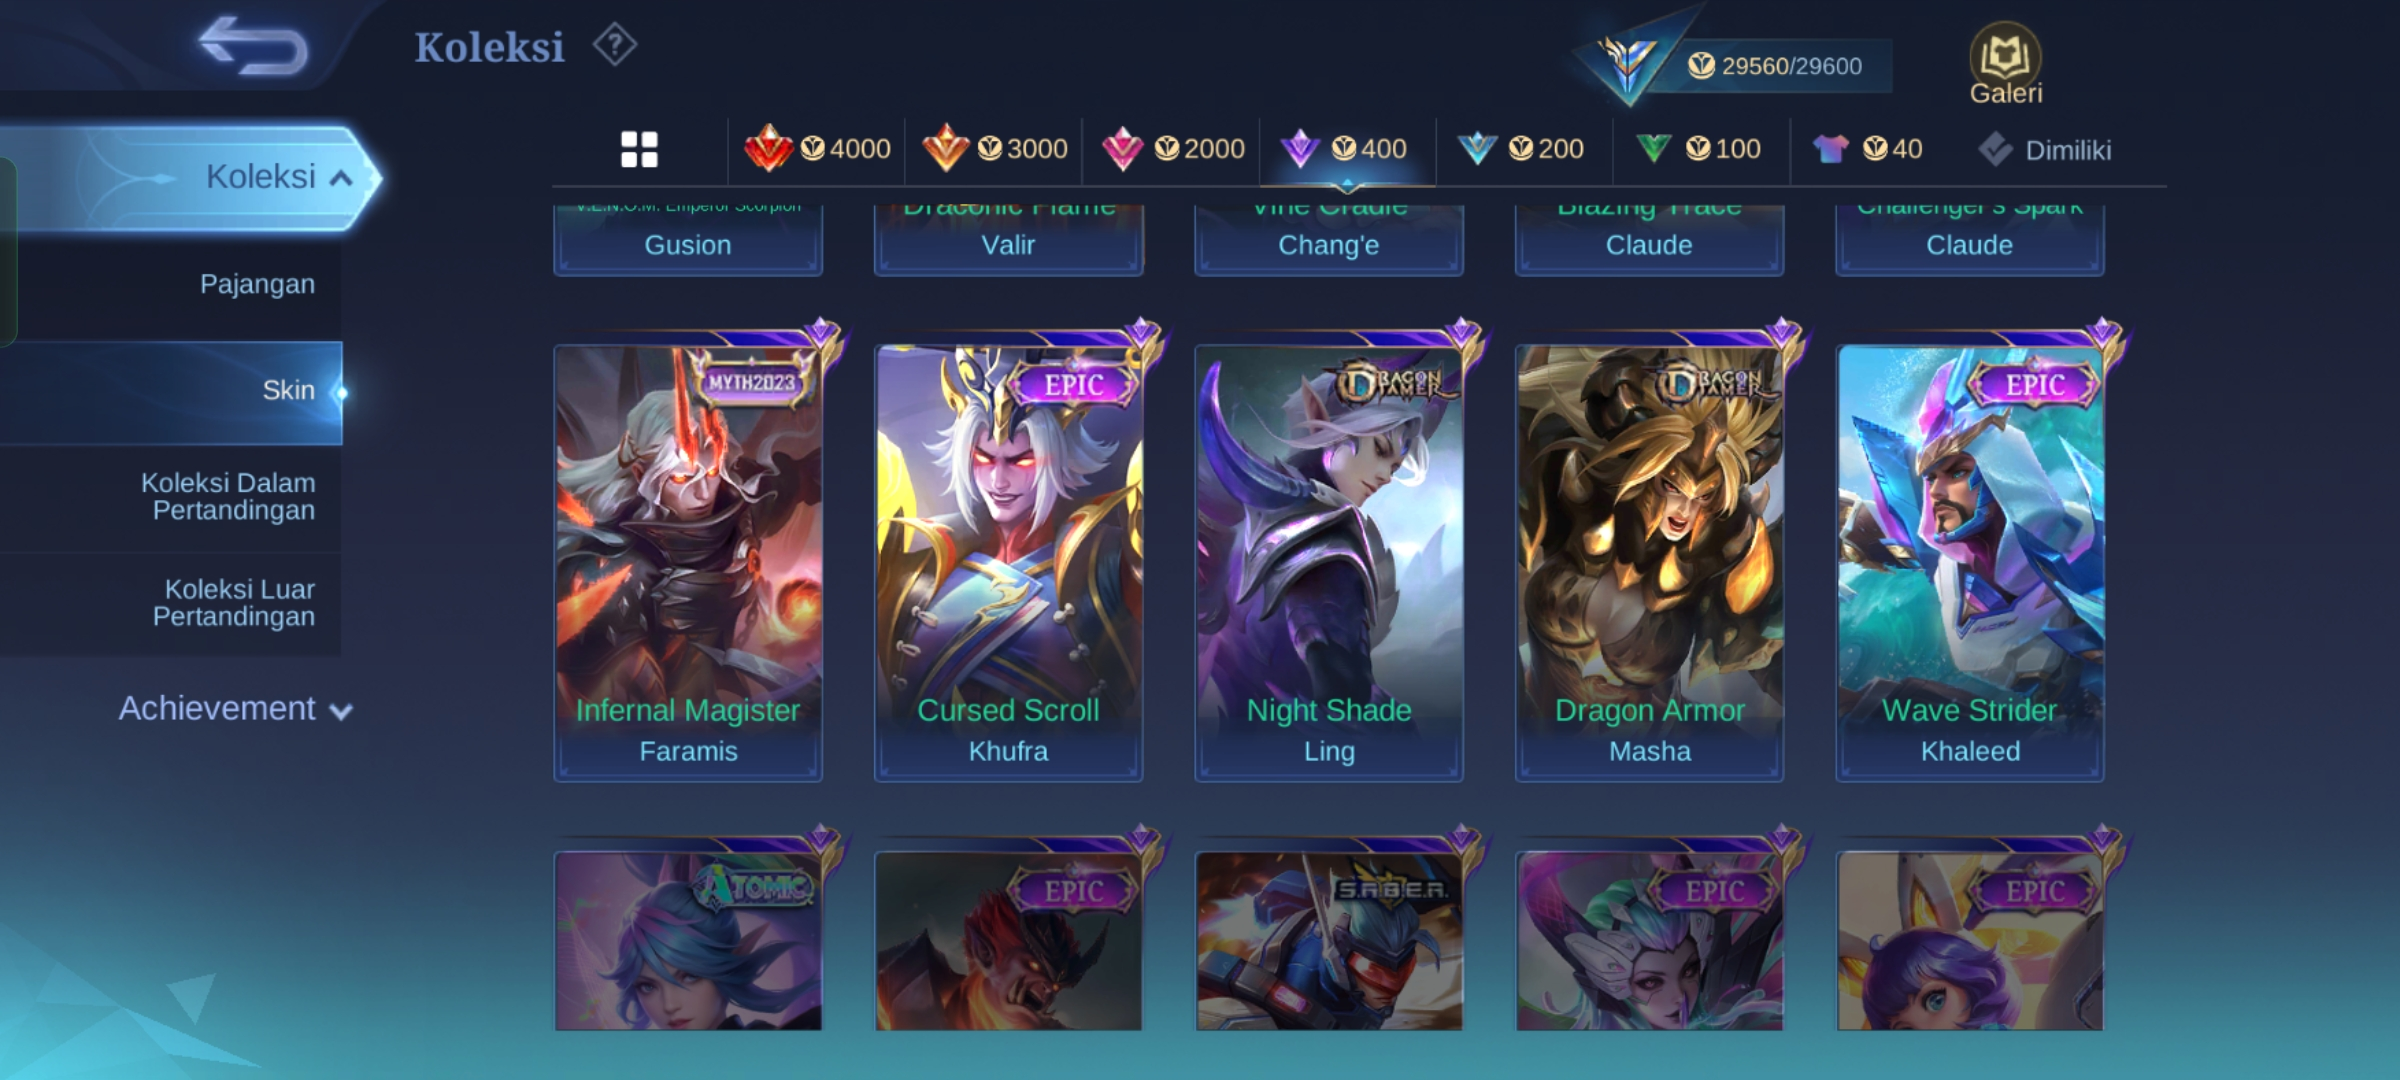The height and width of the screenshot is (1080, 2400).
Task: Filter skins by the 3000 points gem
Action: 994,149
